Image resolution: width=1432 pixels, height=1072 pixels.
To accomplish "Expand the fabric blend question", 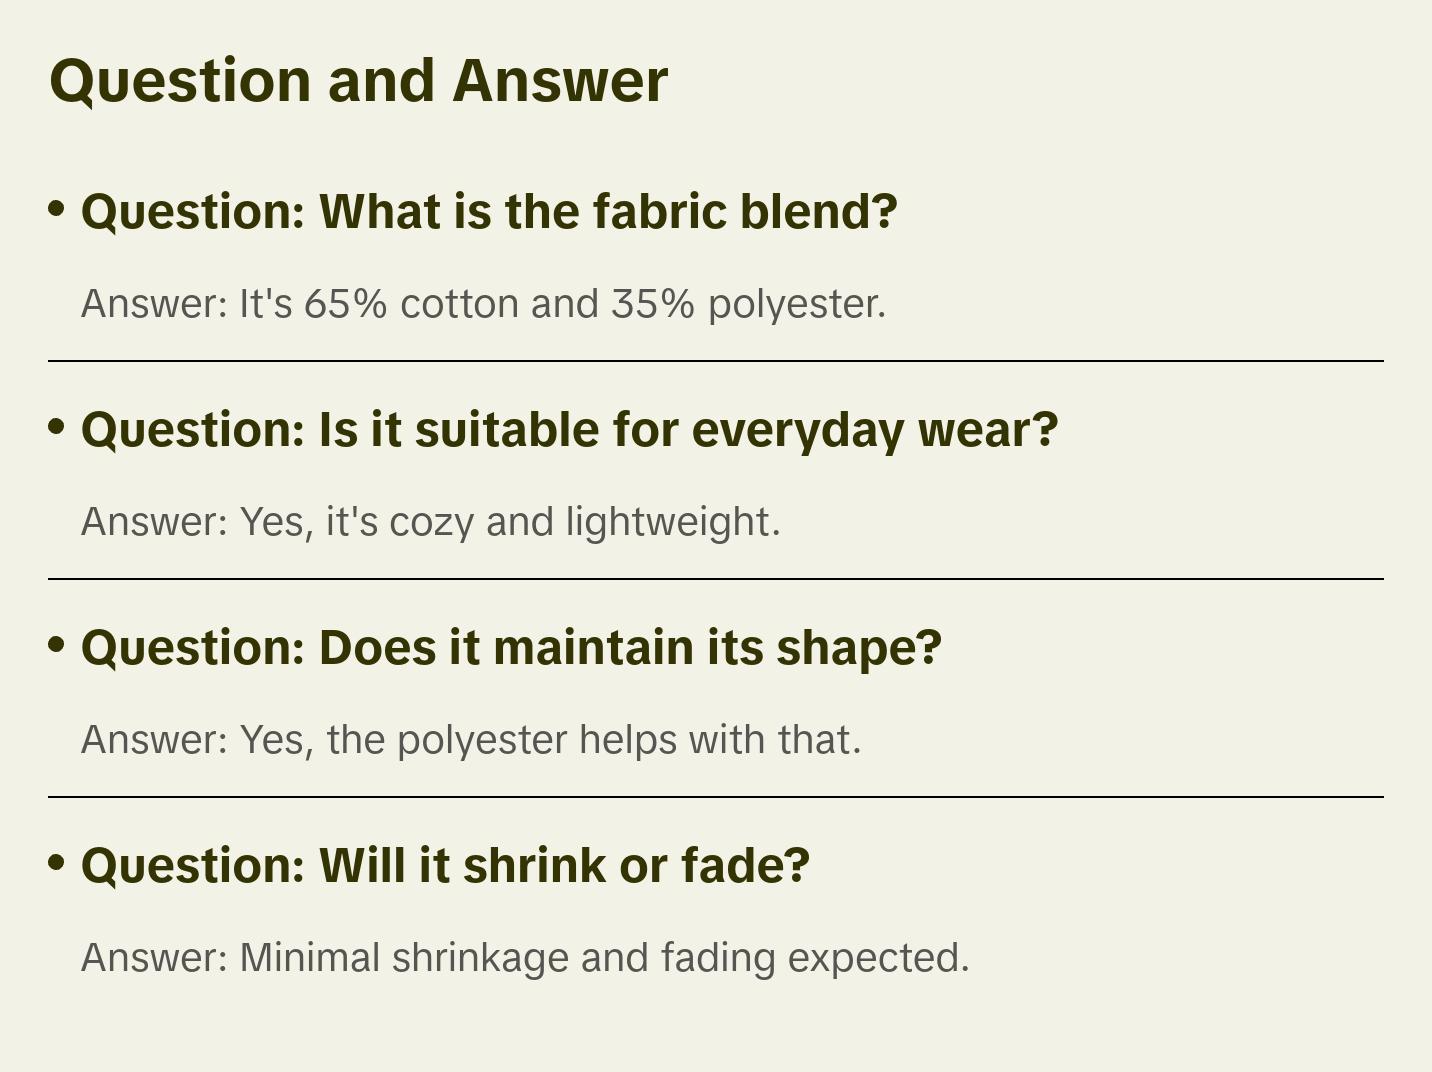I will (x=489, y=212).
